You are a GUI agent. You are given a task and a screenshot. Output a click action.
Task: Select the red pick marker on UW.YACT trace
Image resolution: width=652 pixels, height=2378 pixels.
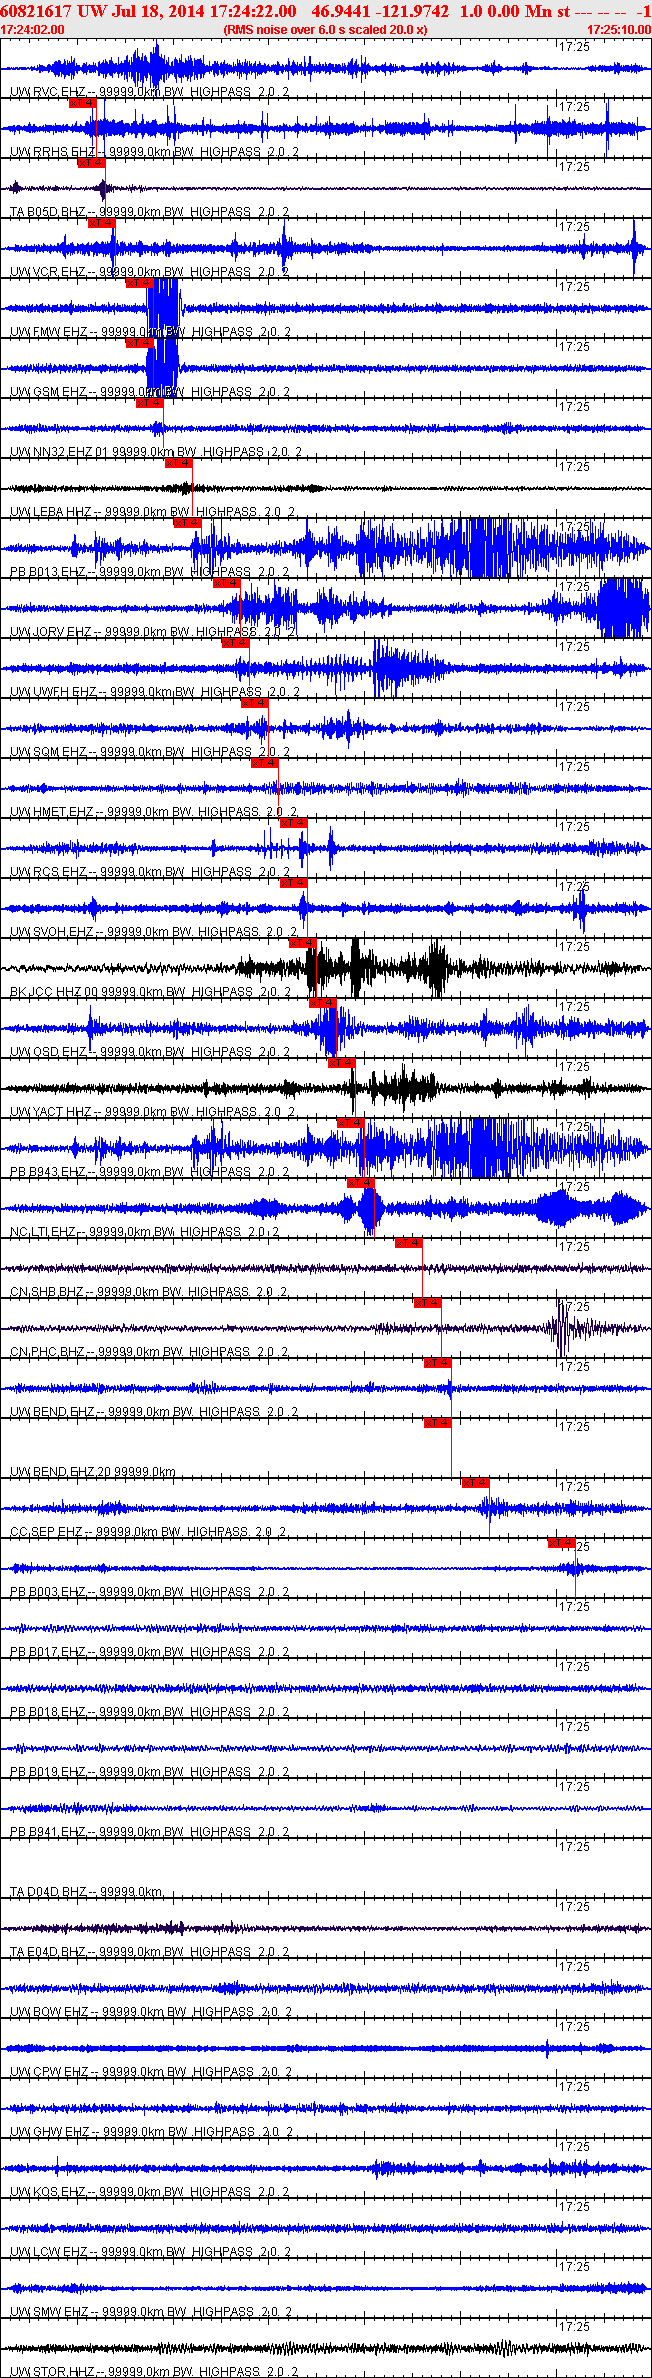(342, 1062)
